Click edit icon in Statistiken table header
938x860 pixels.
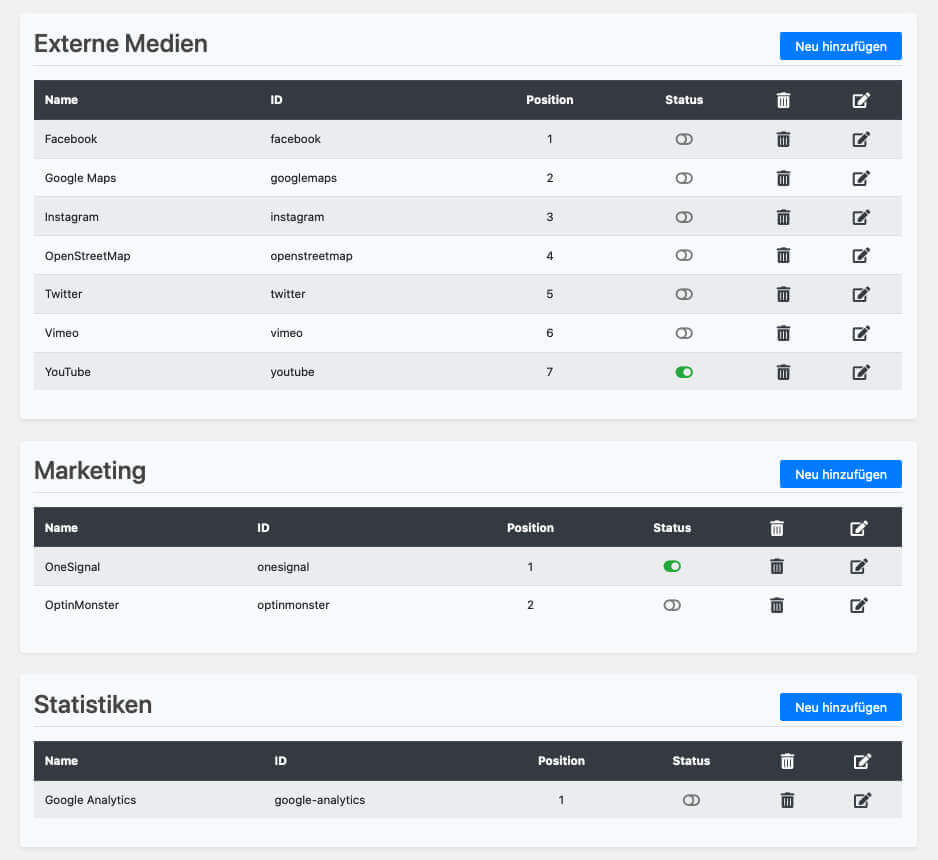point(862,761)
